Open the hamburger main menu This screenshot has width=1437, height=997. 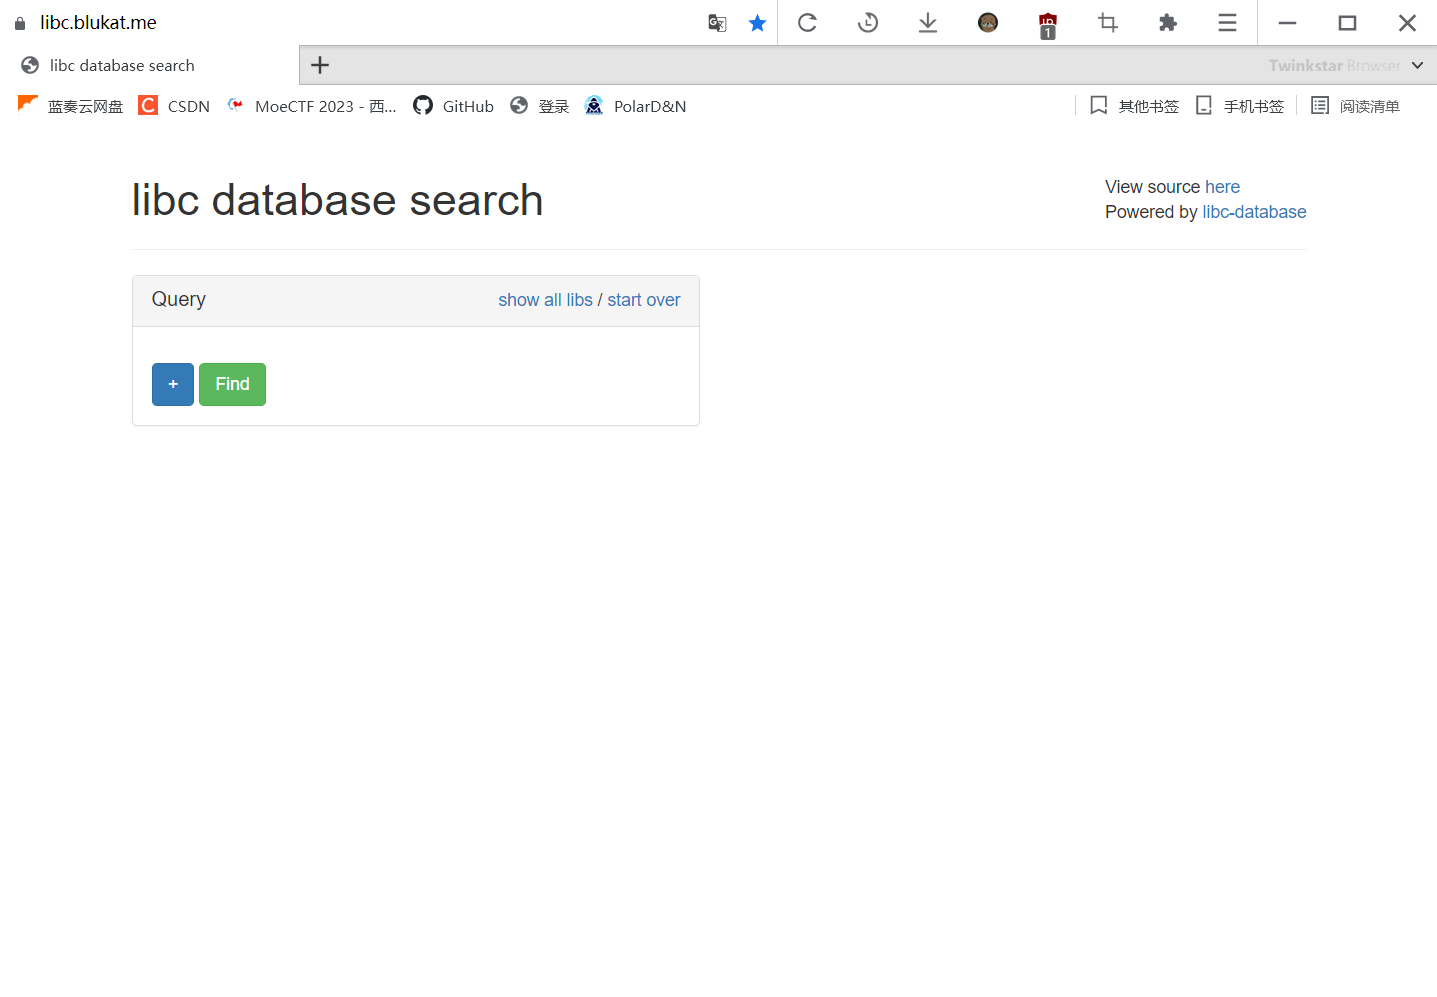pyautogui.click(x=1227, y=23)
